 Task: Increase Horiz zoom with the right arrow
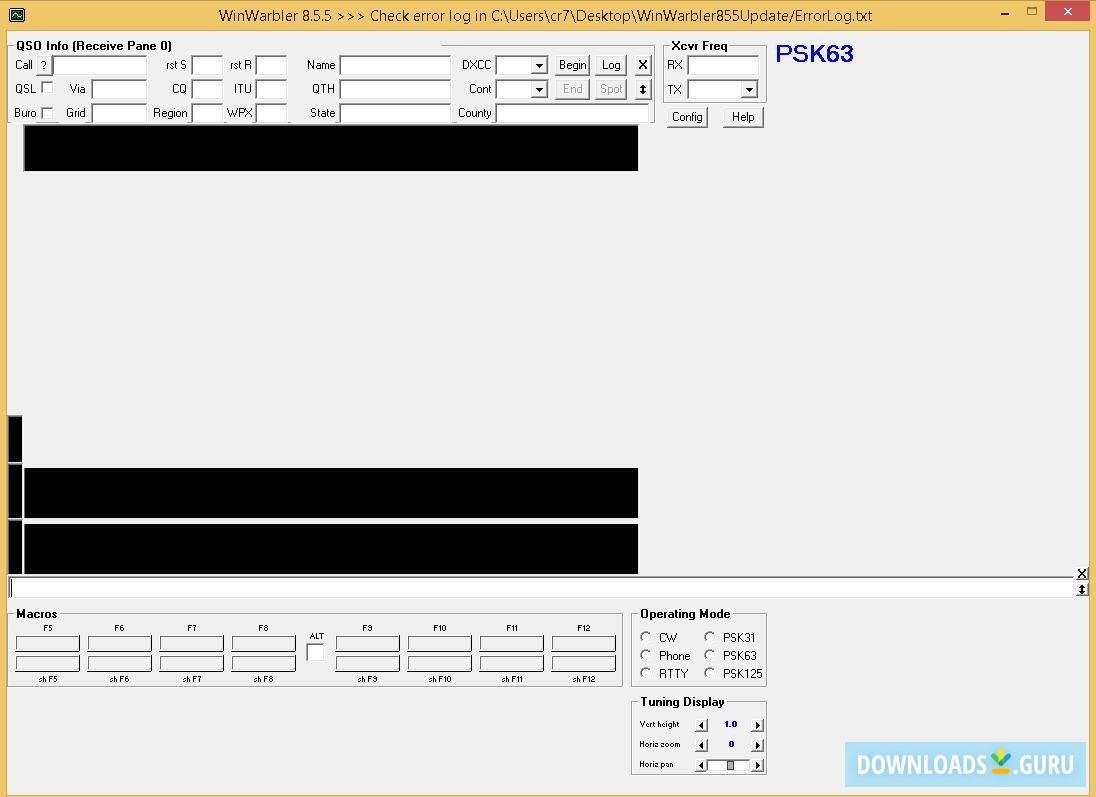tap(758, 745)
